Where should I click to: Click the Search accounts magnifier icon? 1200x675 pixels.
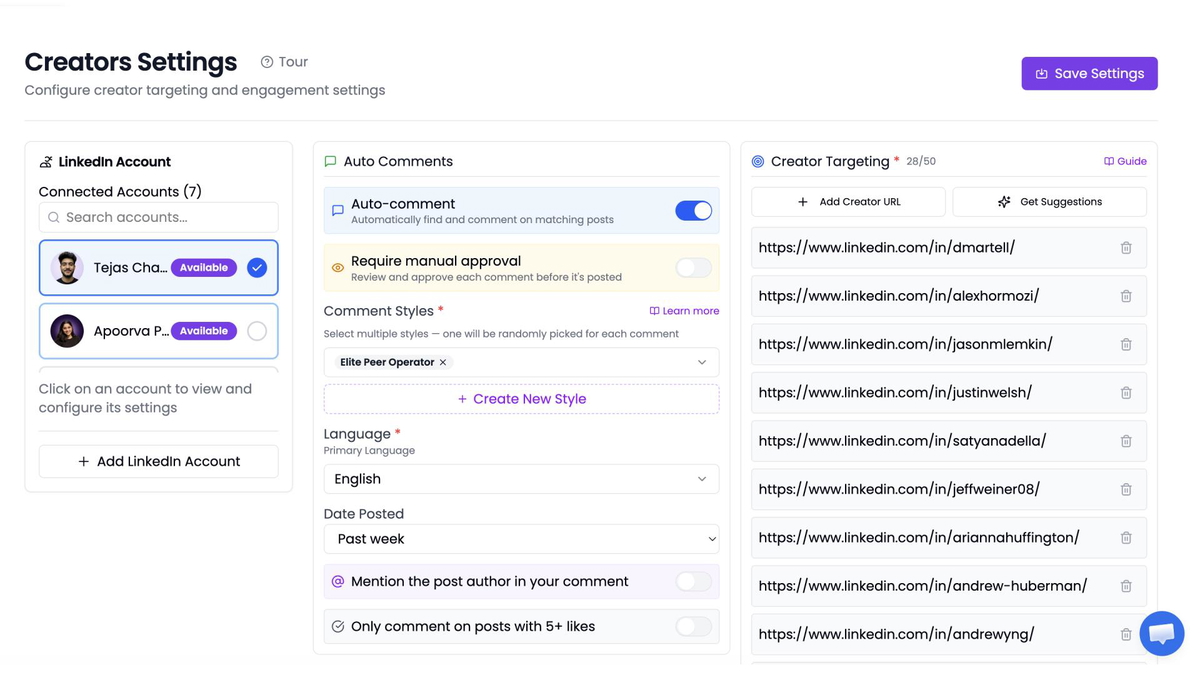(x=54, y=217)
